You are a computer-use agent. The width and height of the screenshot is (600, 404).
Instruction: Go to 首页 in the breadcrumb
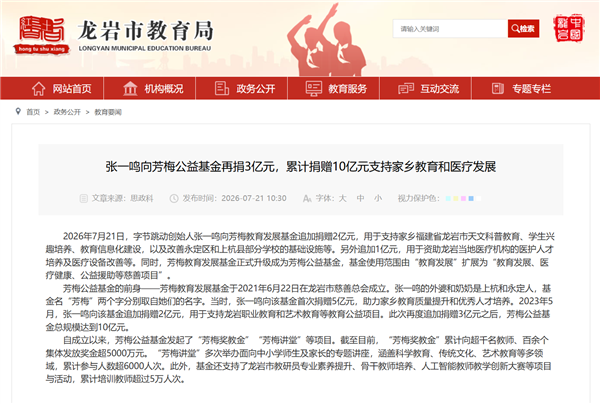tap(33, 112)
